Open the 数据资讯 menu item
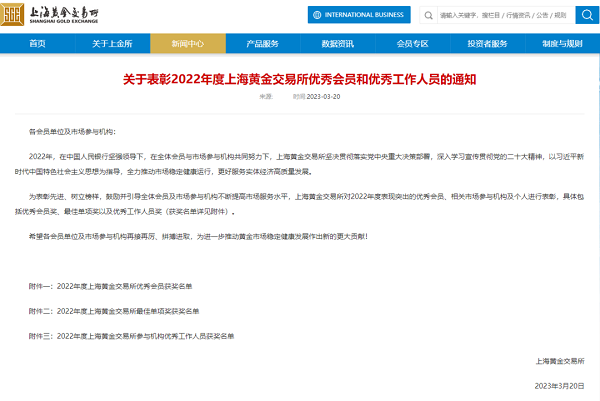600x401 pixels. click(338, 44)
